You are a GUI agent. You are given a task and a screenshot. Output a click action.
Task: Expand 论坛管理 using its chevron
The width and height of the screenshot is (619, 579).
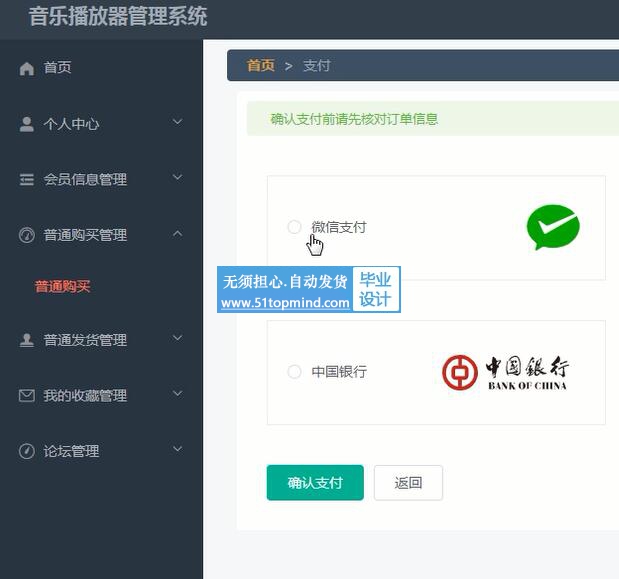[x=178, y=449]
